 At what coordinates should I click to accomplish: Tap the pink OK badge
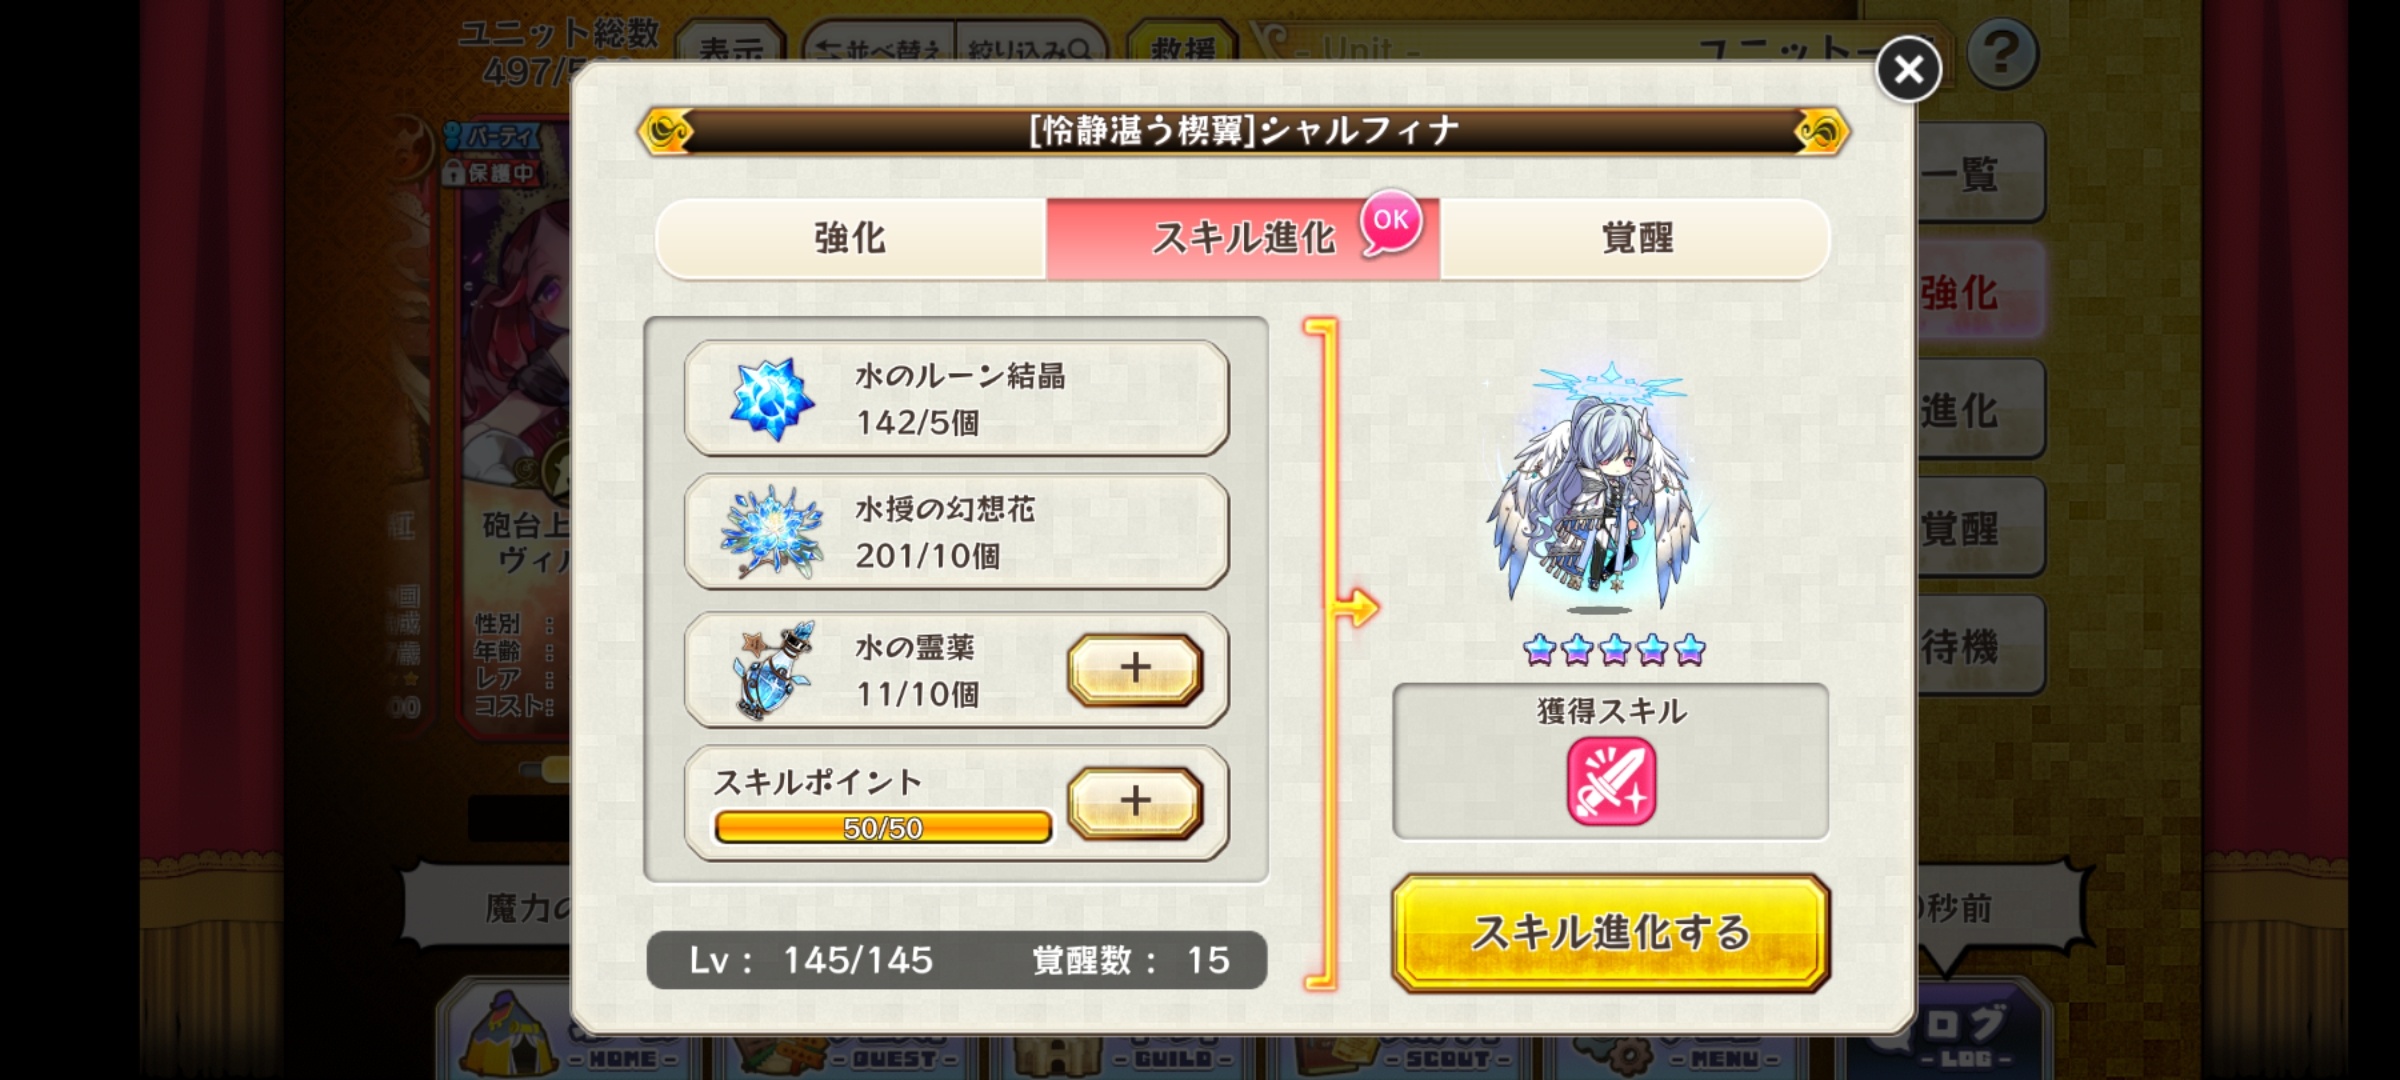click(x=1391, y=222)
